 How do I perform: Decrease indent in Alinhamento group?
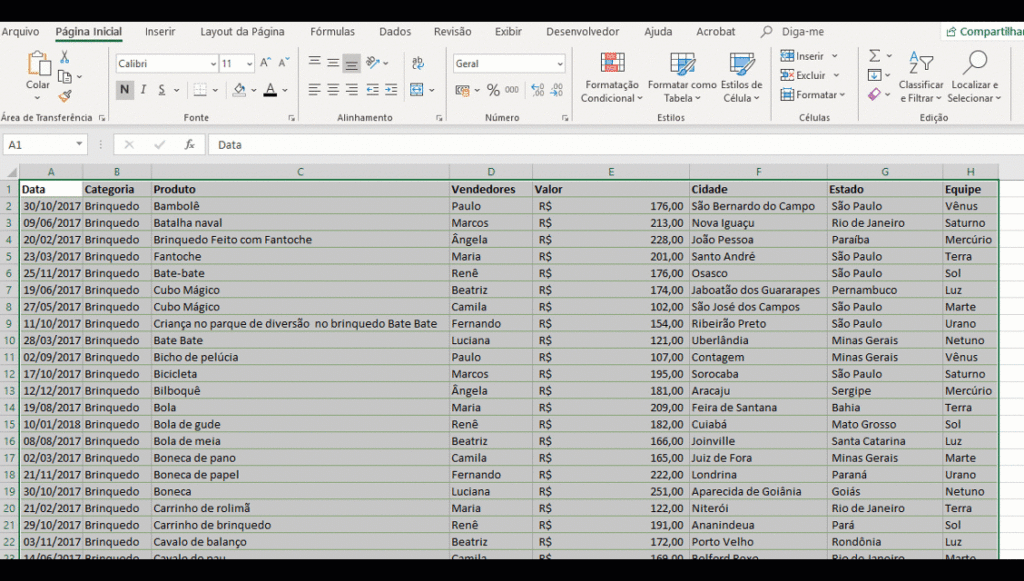(372, 90)
